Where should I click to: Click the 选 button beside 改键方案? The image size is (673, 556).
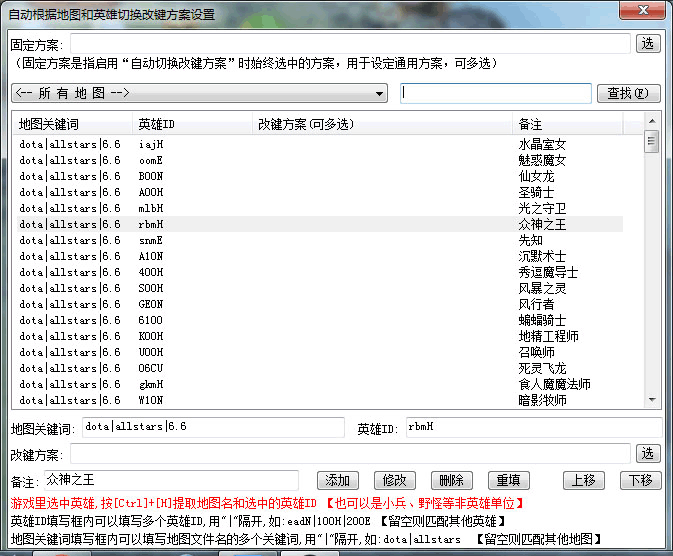pos(648,454)
